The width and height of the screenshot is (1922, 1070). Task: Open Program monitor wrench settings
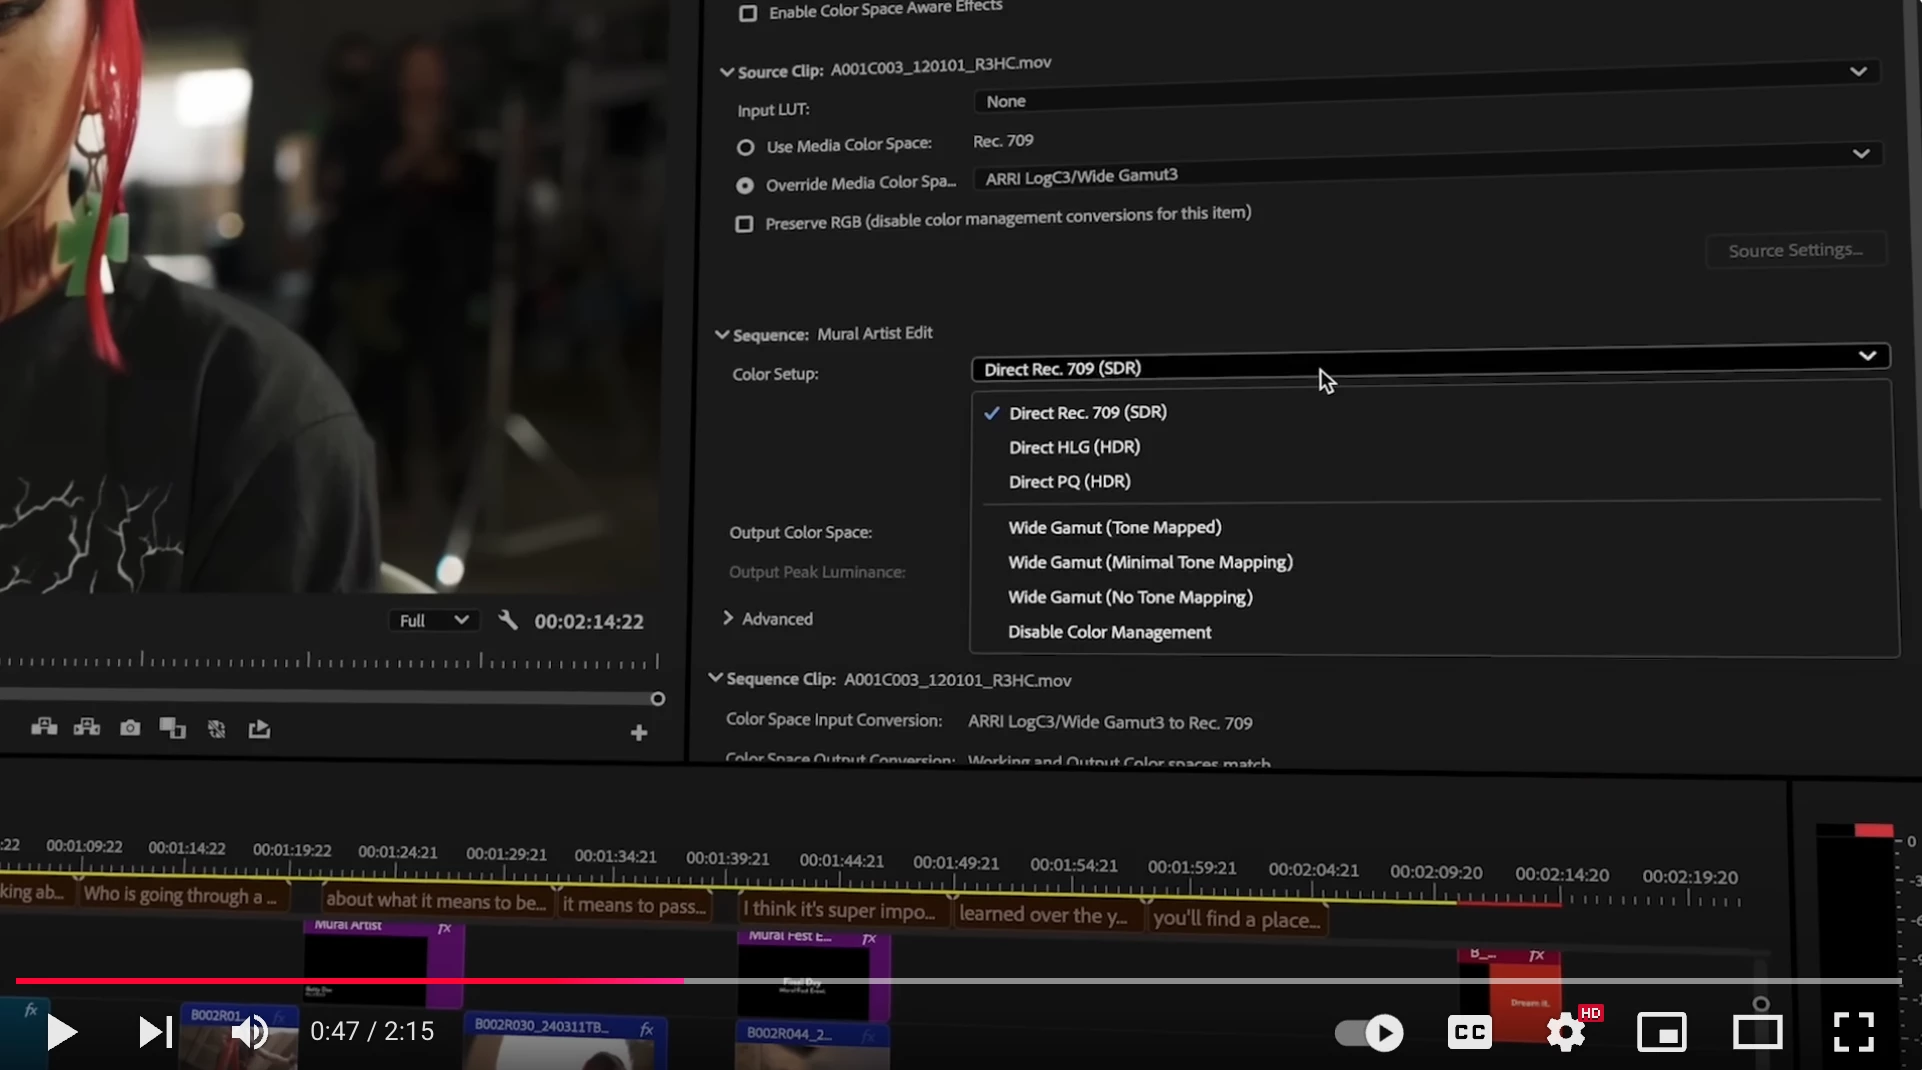[508, 620]
